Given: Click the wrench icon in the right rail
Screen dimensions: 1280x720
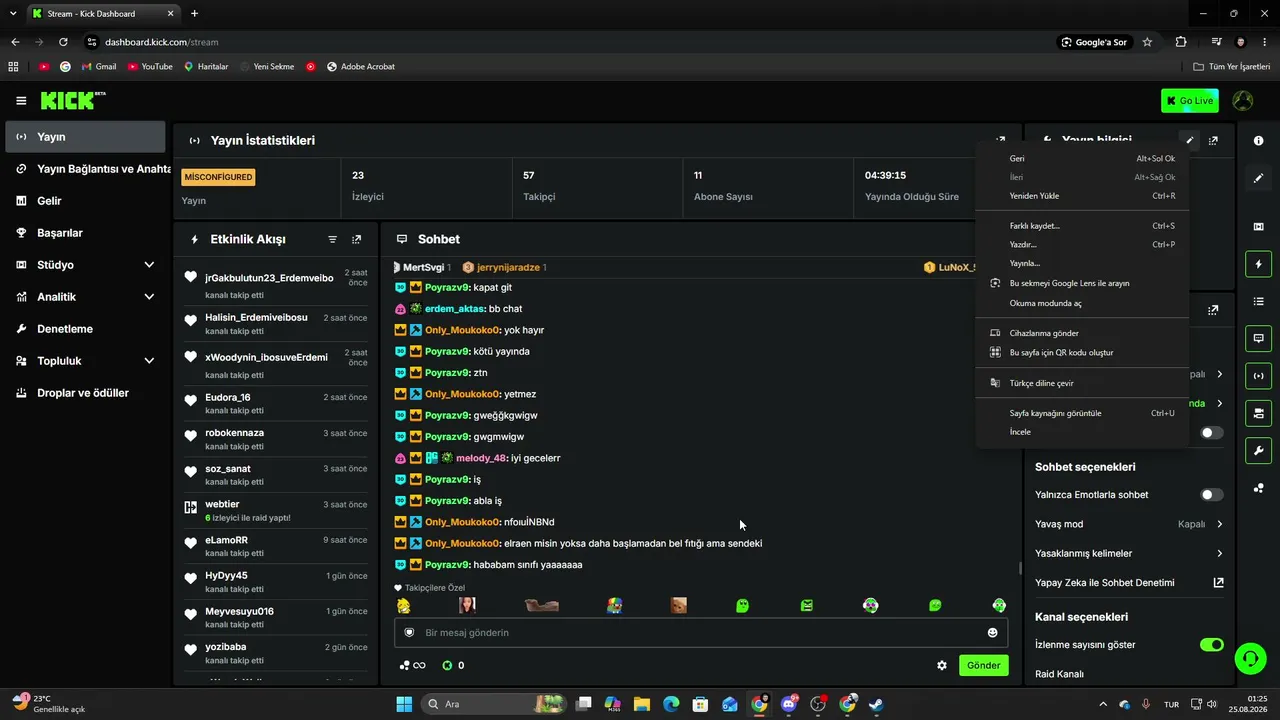Looking at the screenshot, I should [1258, 450].
